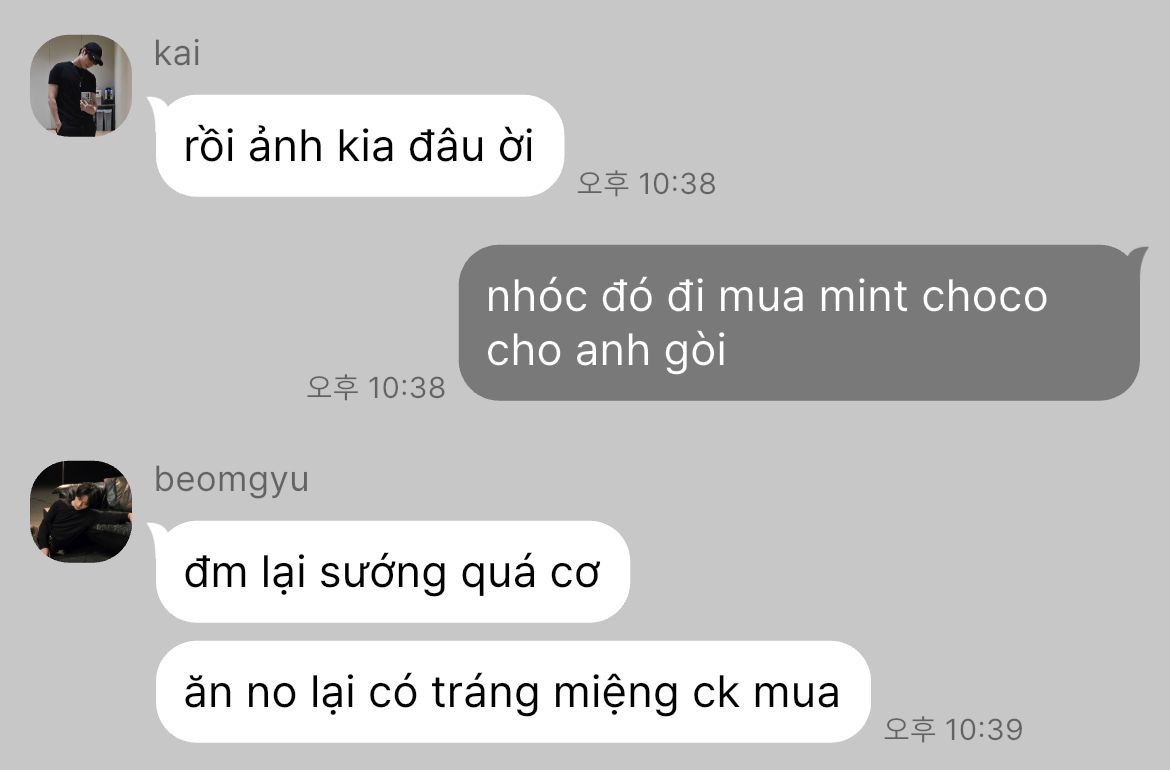Click the text "cho anh gòi" in the gray bubble
Viewport: 1170px width, 770px height.
tap(606, 351)
